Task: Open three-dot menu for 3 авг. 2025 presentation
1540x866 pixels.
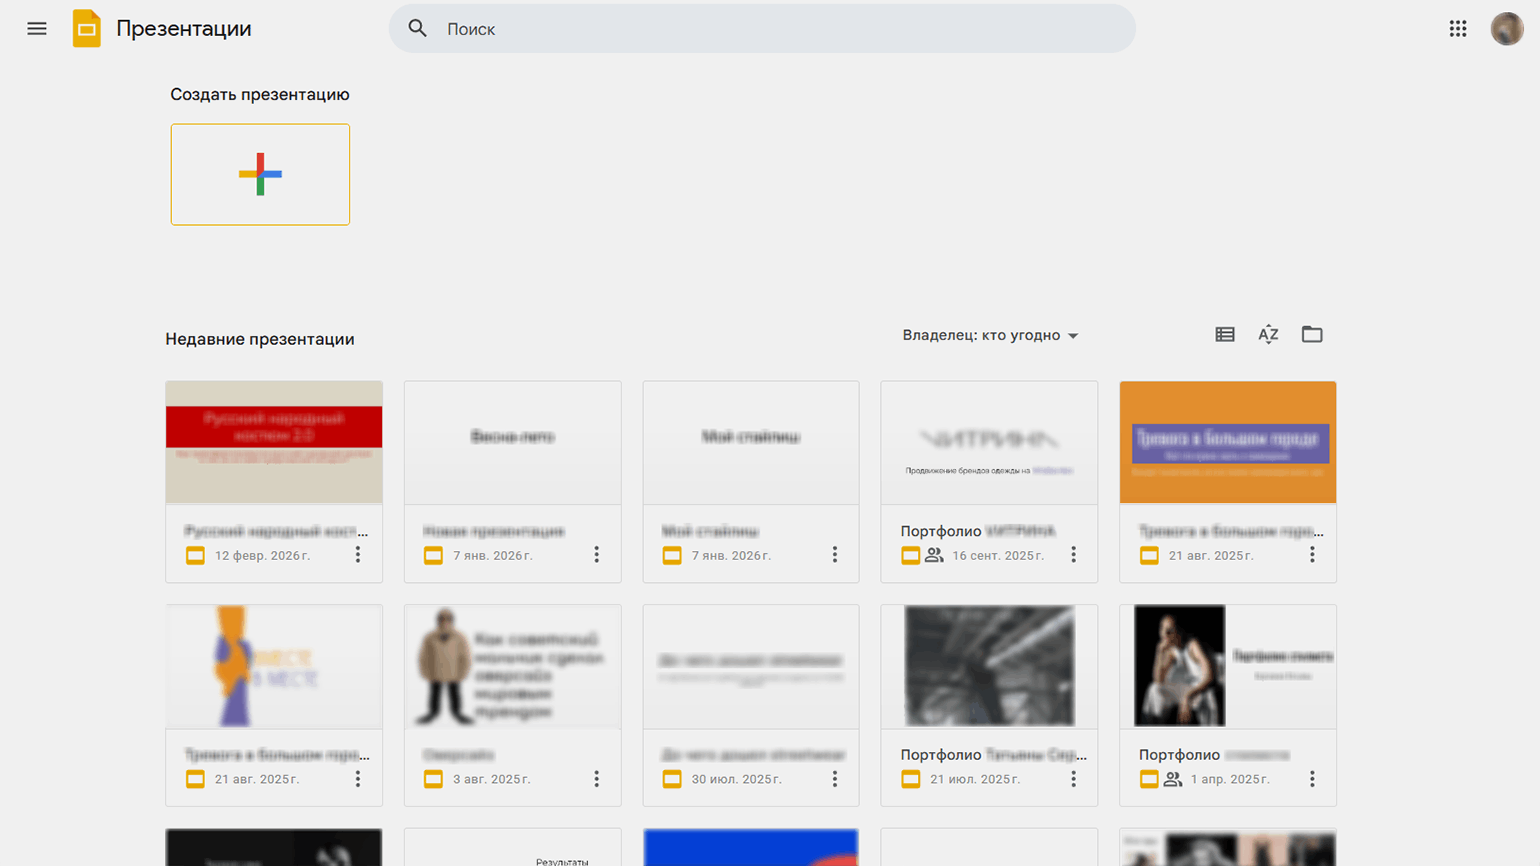Action: tap(596, 779)
